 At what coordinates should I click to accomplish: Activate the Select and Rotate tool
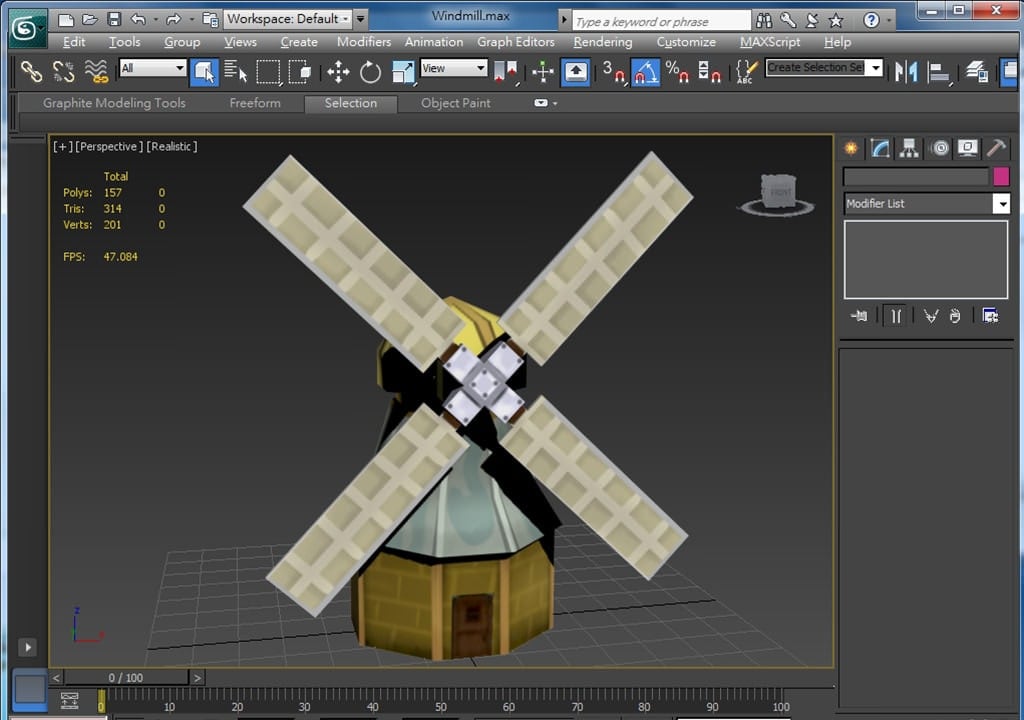point(371,71)
